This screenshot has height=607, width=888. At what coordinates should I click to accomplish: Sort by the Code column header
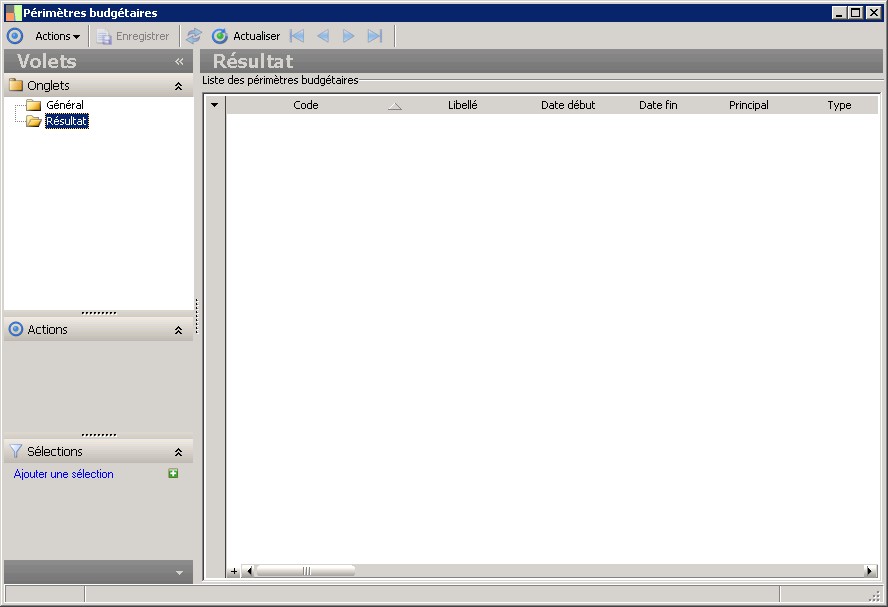click(x=306, y=105)
